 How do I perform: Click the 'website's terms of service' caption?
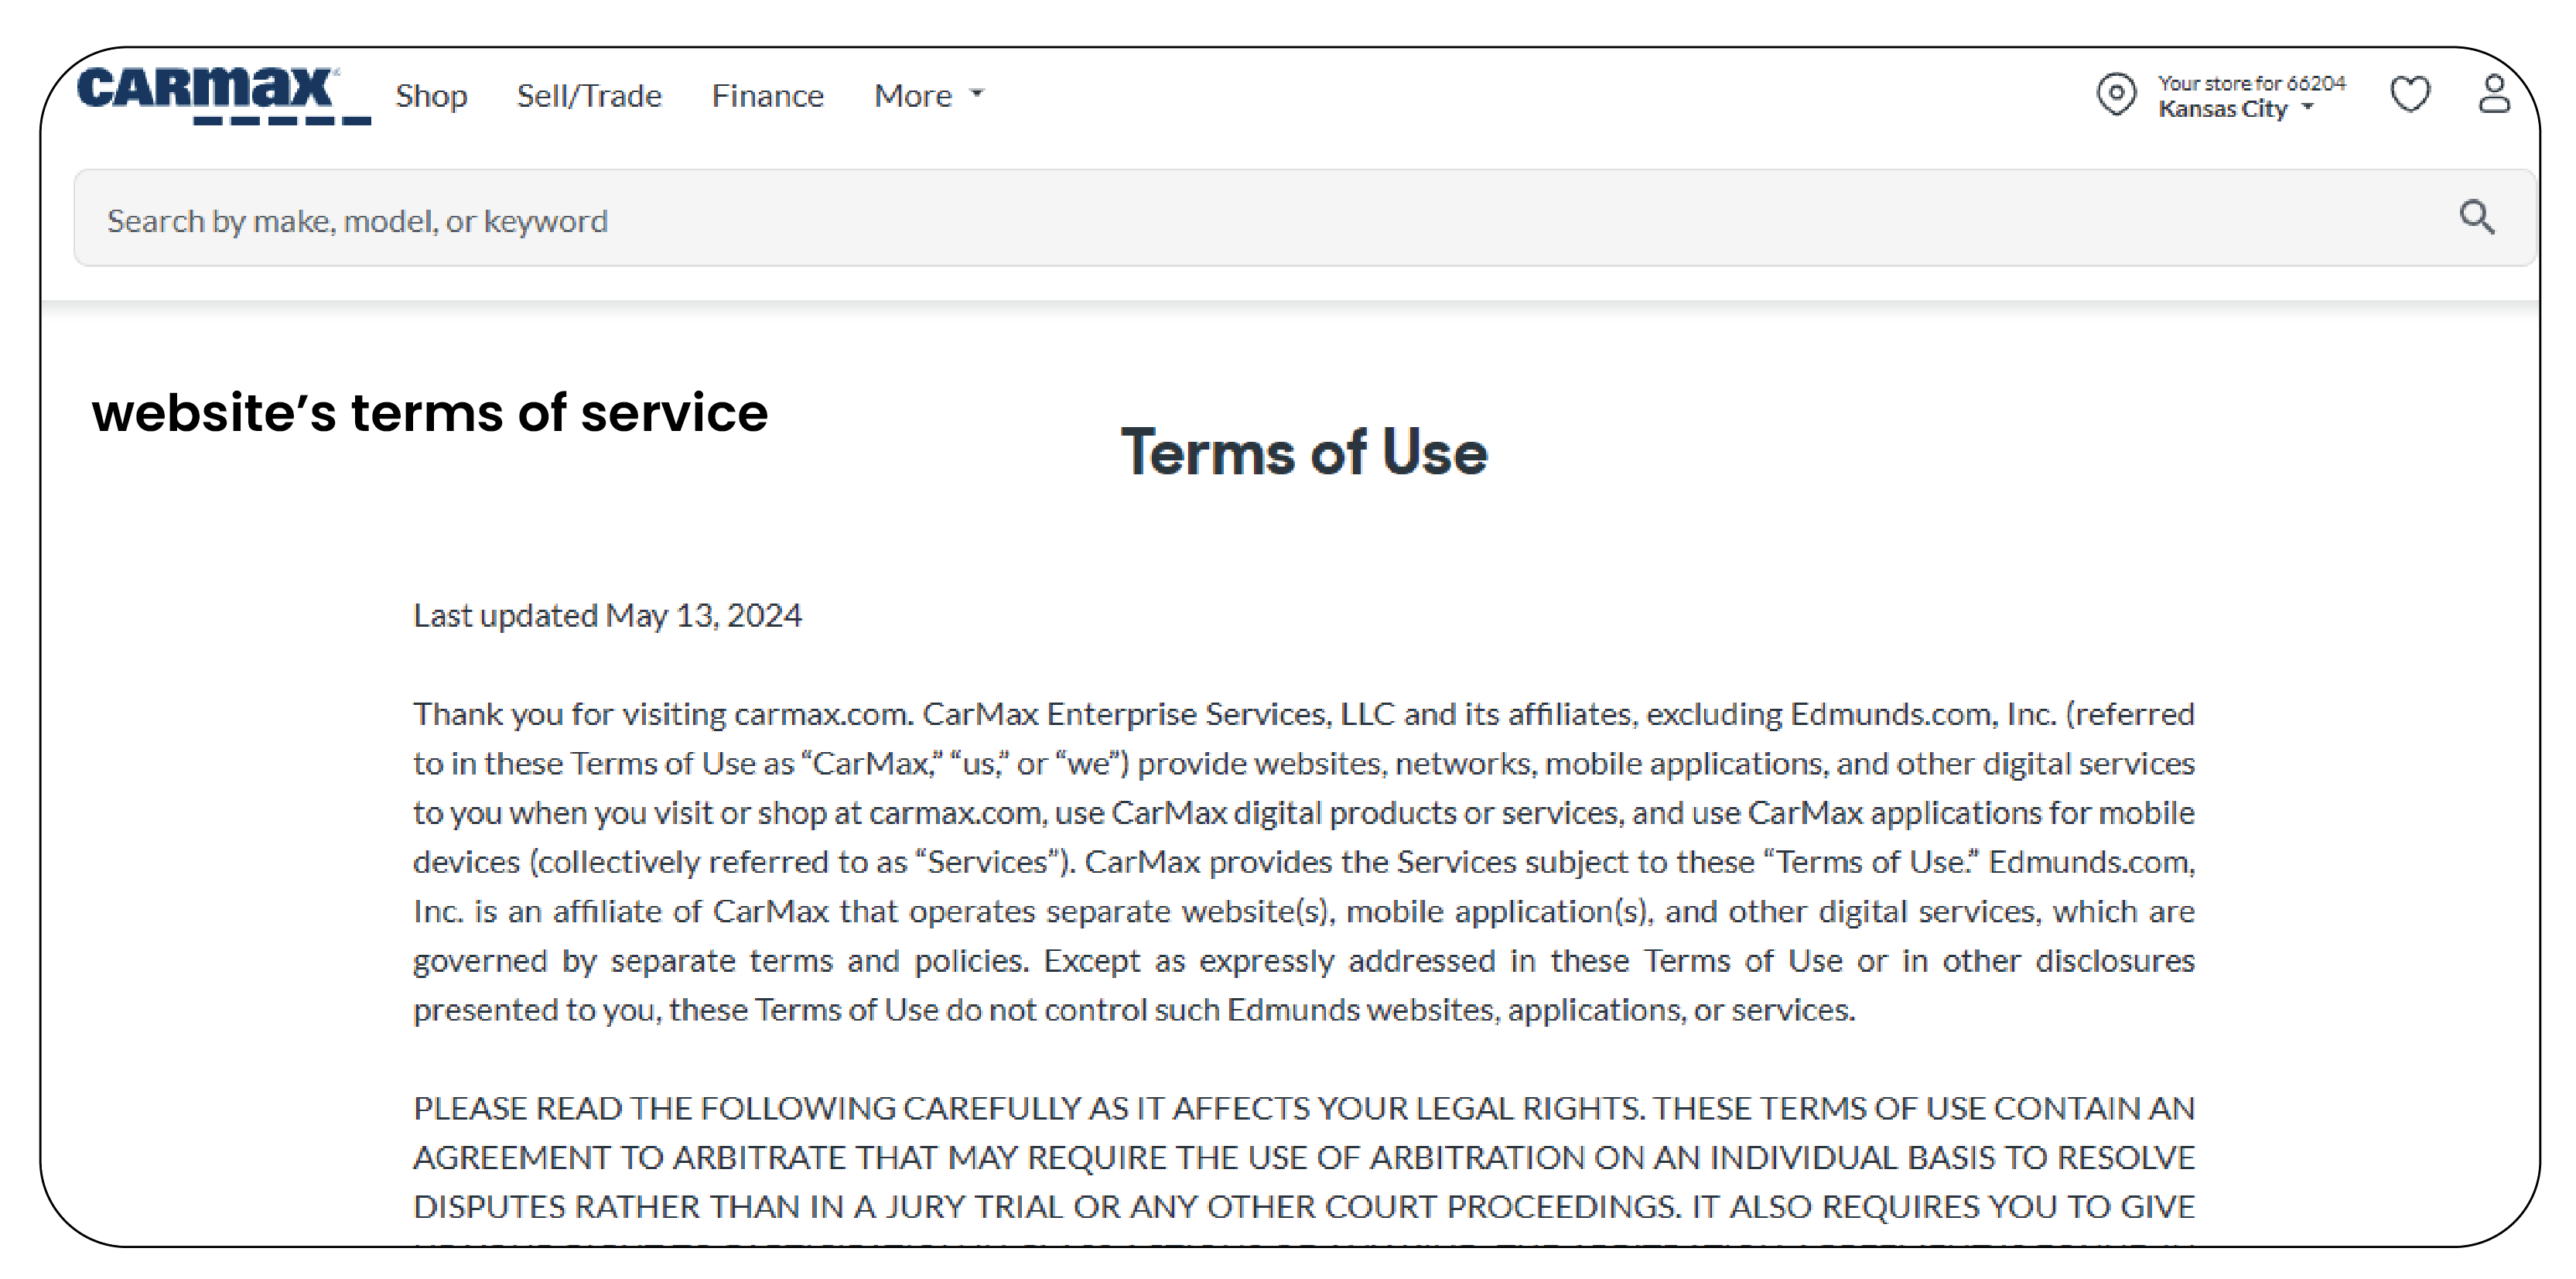(x=430, y=413)
